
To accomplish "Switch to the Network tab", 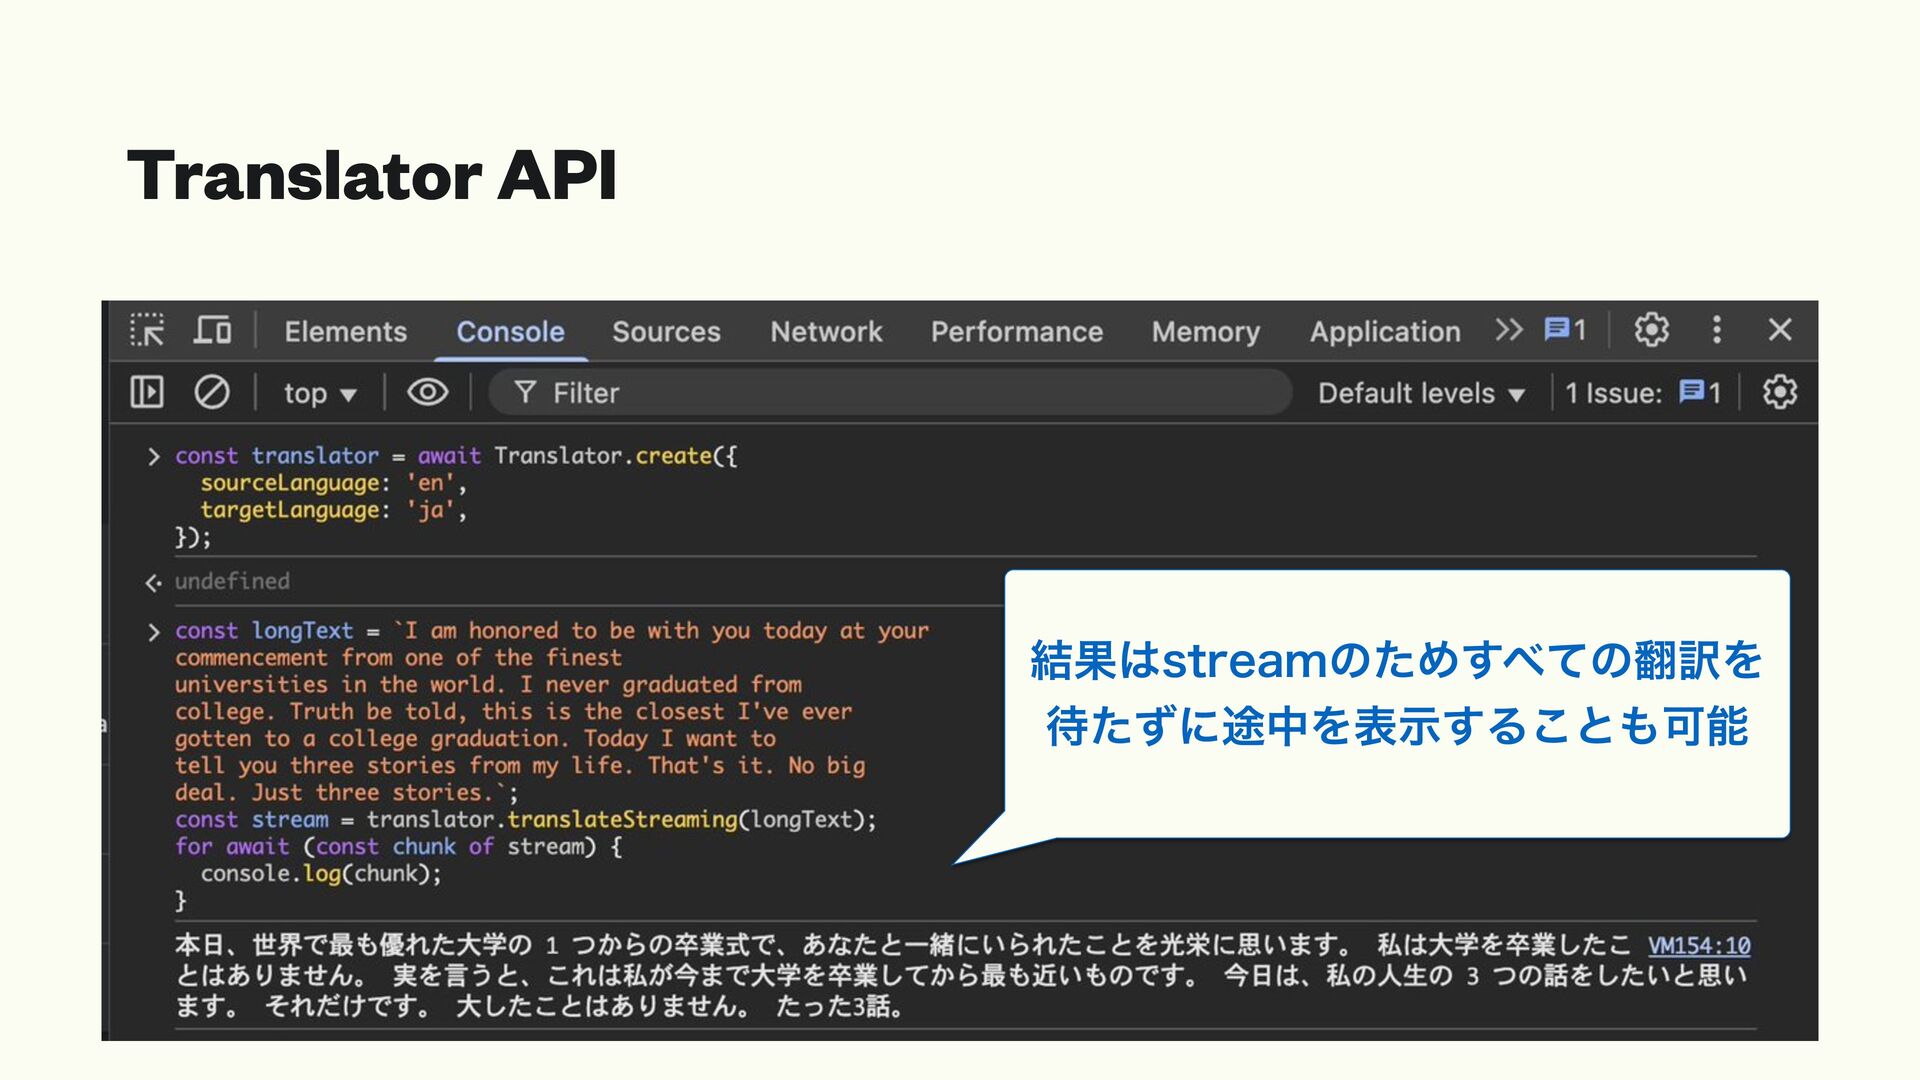I will (x=826, y=332).
